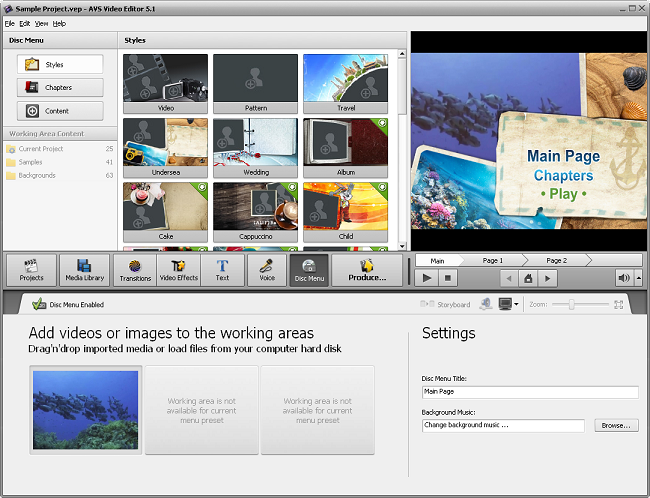Open the Edit menu

click(24, 24)
